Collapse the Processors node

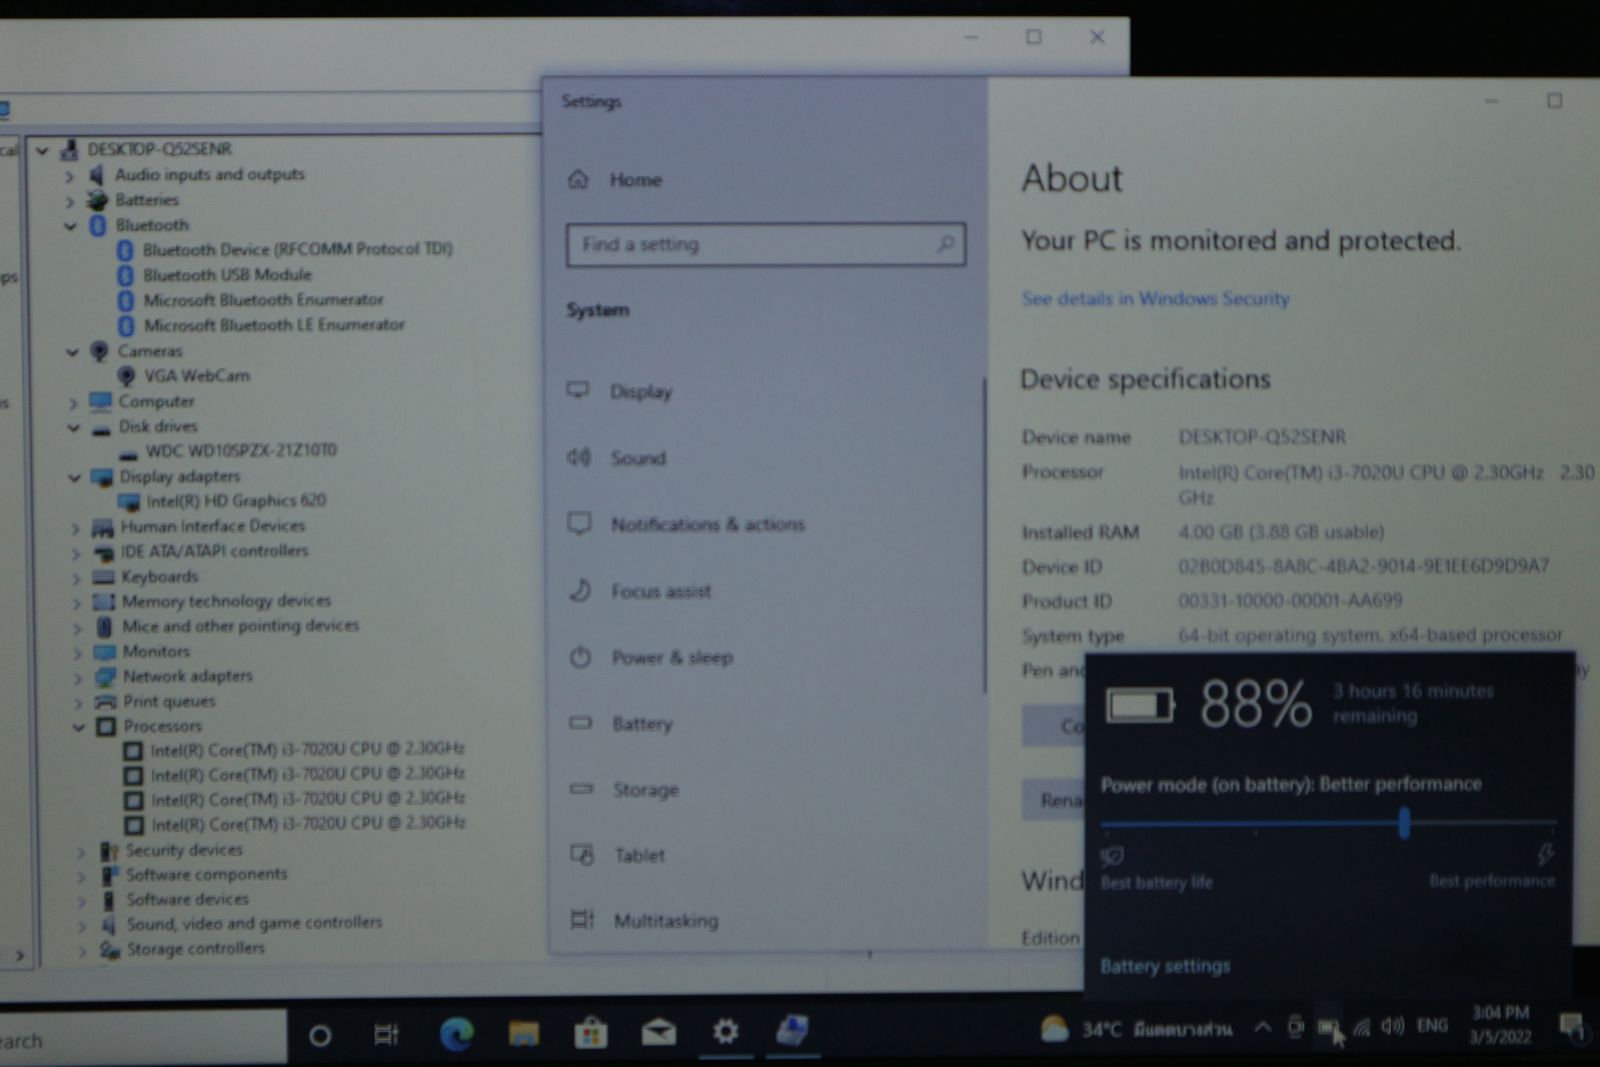pos(78,728)
